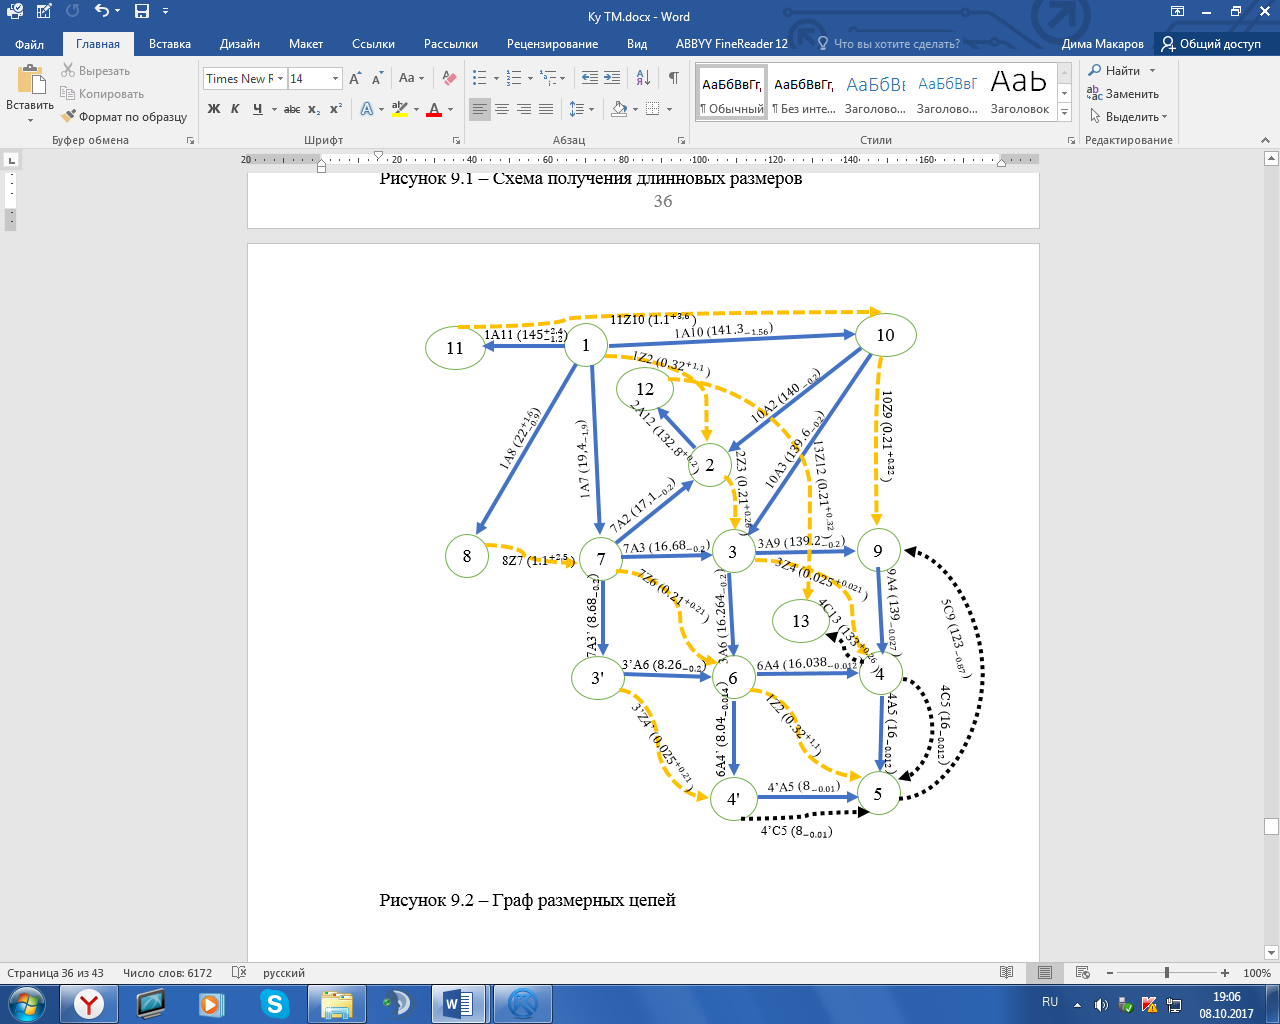
Task: Increase the paragraph indent
Action: pyautogui.click(x=612, y=78)
